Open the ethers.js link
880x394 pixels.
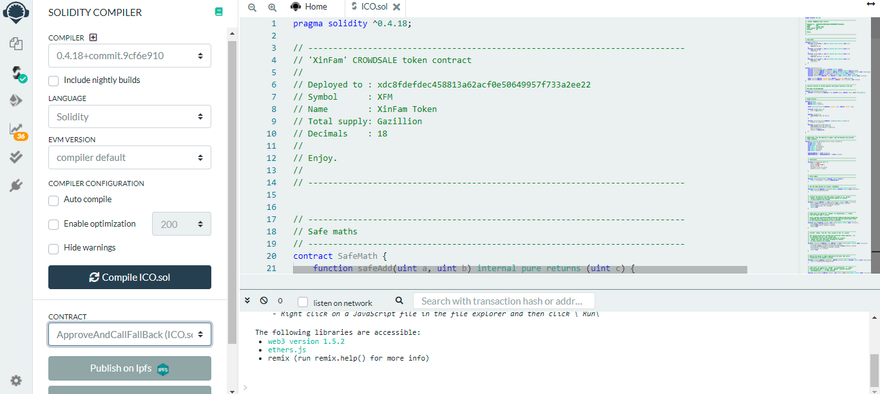coord(287,350)
